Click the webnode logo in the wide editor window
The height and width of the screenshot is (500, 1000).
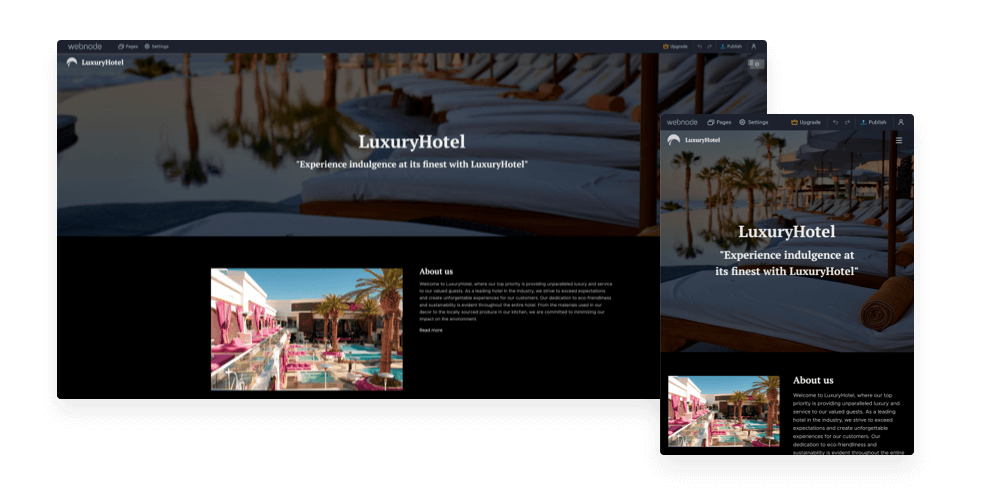(x=85, y=46)
